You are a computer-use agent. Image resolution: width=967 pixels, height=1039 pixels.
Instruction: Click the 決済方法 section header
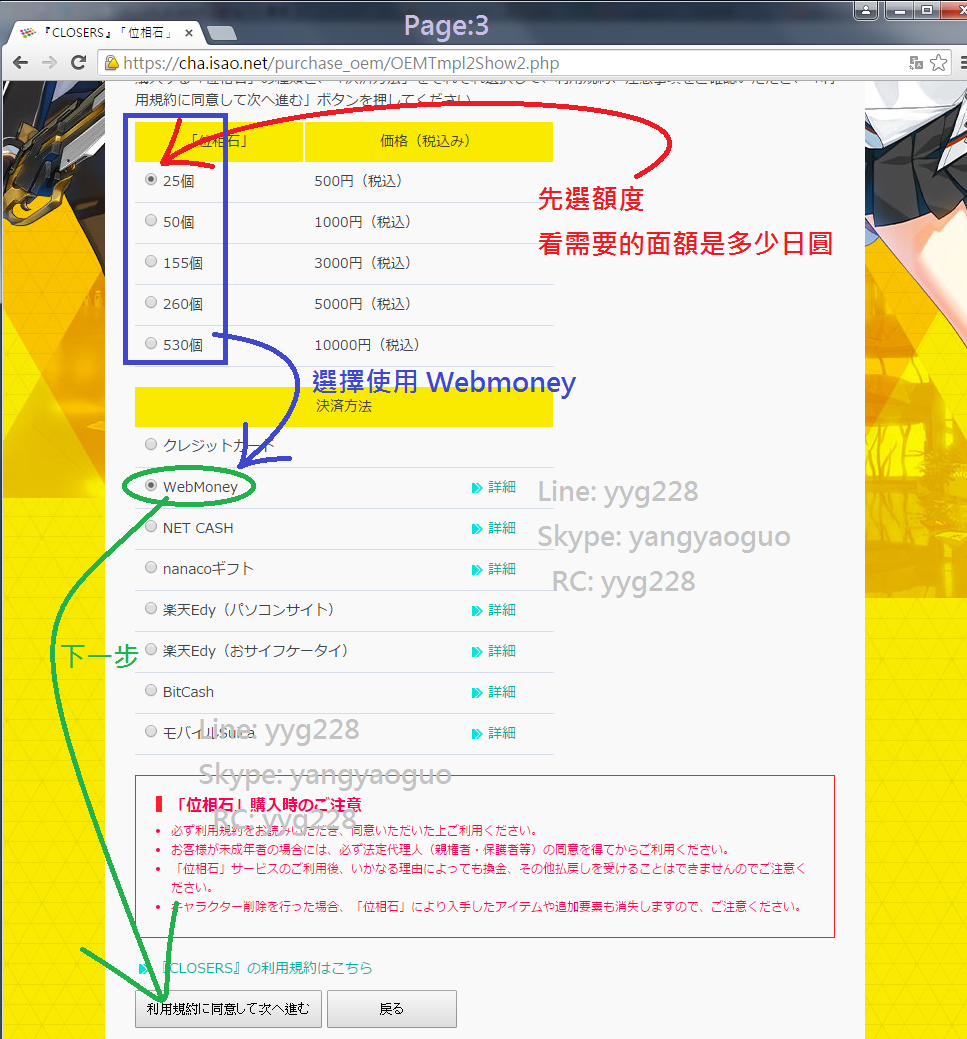[344, 406]
